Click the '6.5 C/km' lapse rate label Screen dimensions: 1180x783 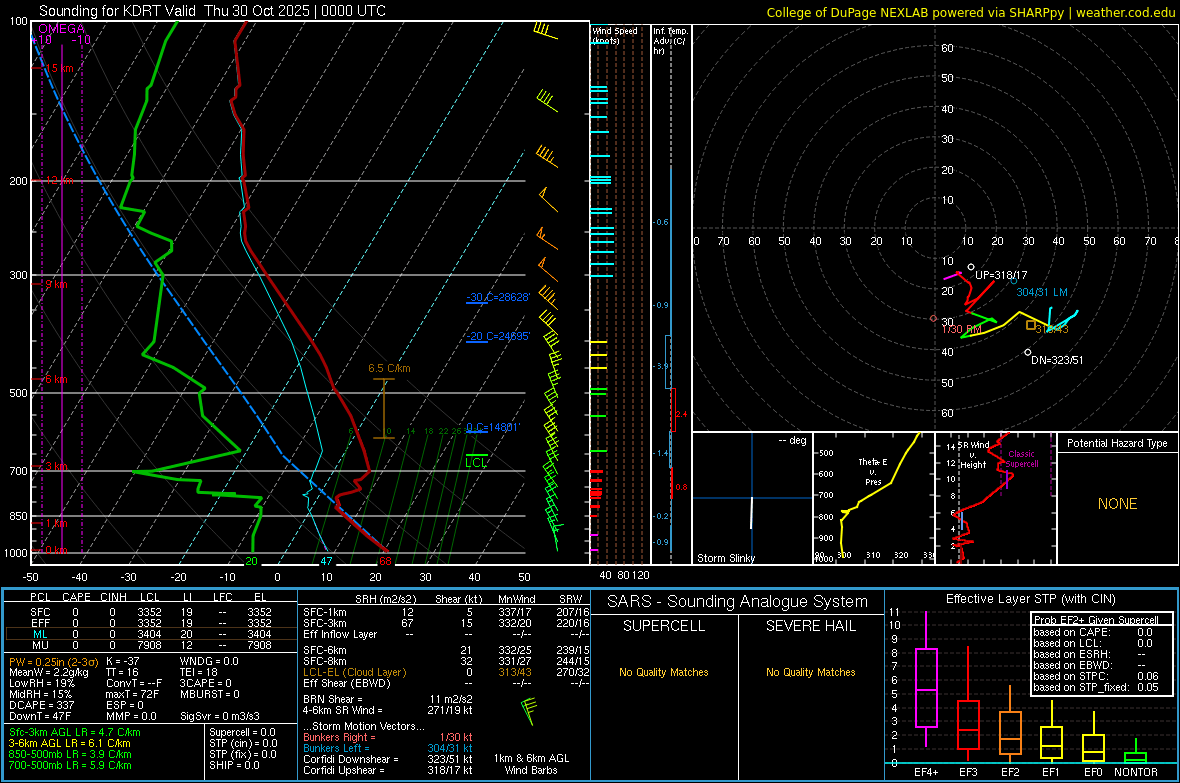(389, 368)
